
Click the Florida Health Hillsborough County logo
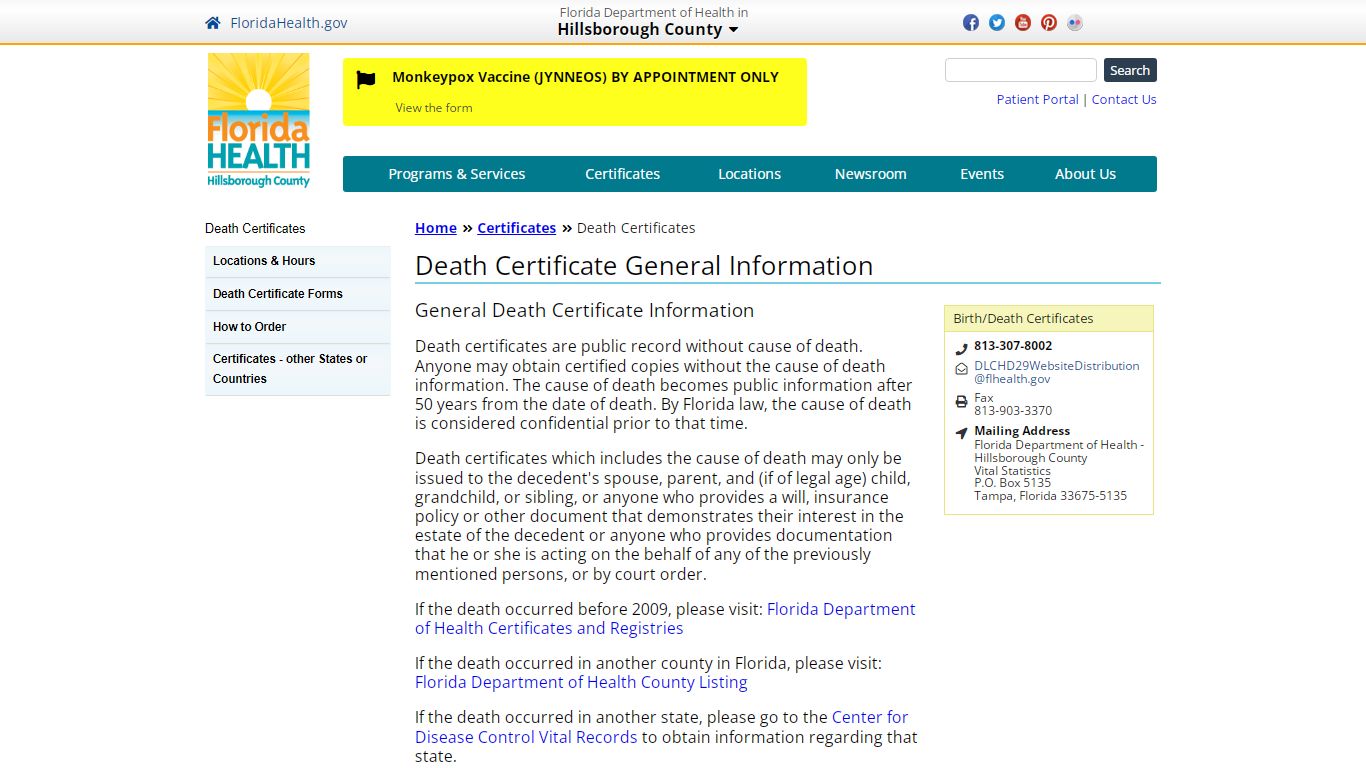[259, 120]
